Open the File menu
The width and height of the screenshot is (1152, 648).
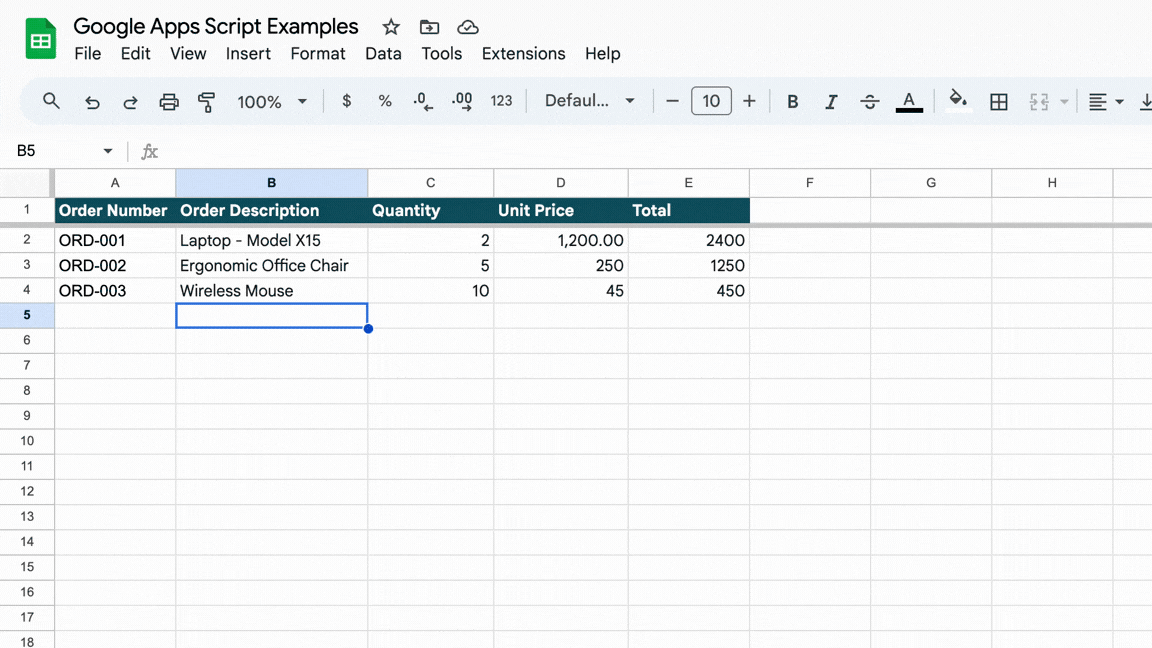pyautogui.click(x=87, y=54)
